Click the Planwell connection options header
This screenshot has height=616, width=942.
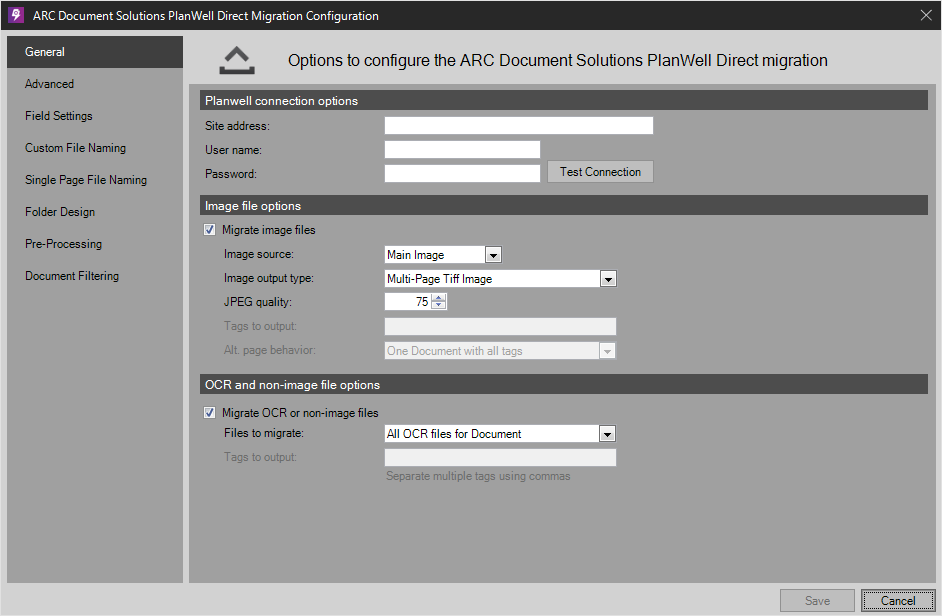(564, 100)
